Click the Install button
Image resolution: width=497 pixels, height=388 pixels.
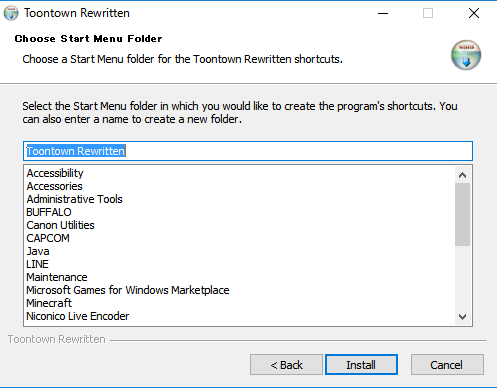(361, 365)
